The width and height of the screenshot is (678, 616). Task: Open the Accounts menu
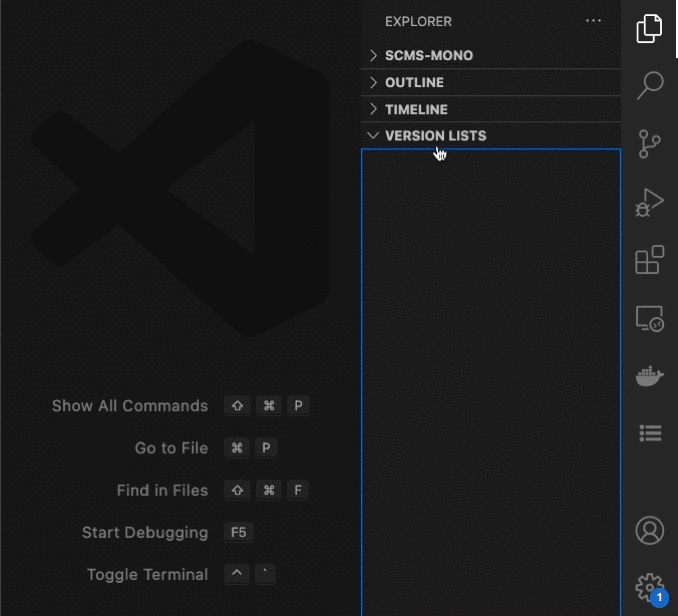(650, 530)
